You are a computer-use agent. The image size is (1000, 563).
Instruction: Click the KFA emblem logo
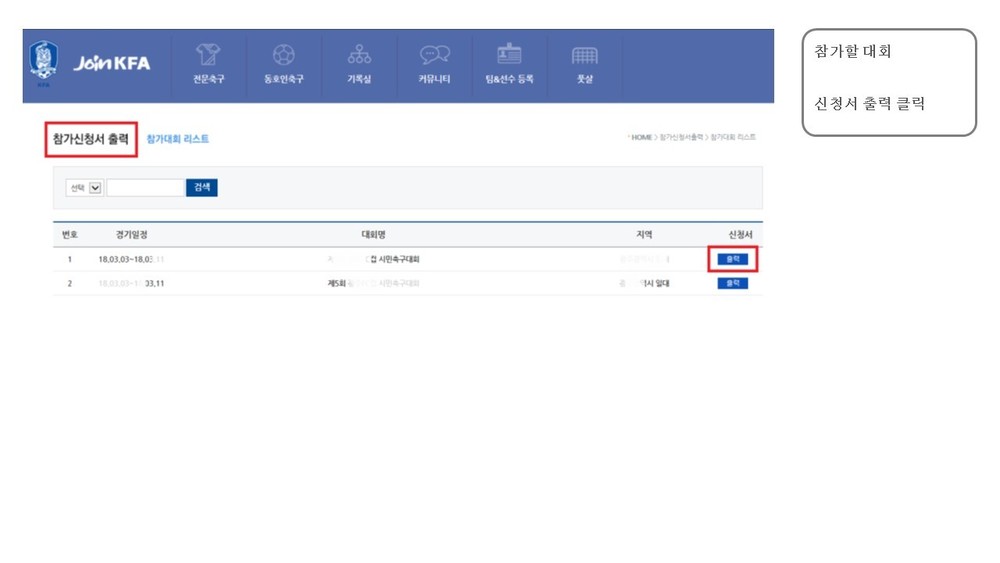44,61
